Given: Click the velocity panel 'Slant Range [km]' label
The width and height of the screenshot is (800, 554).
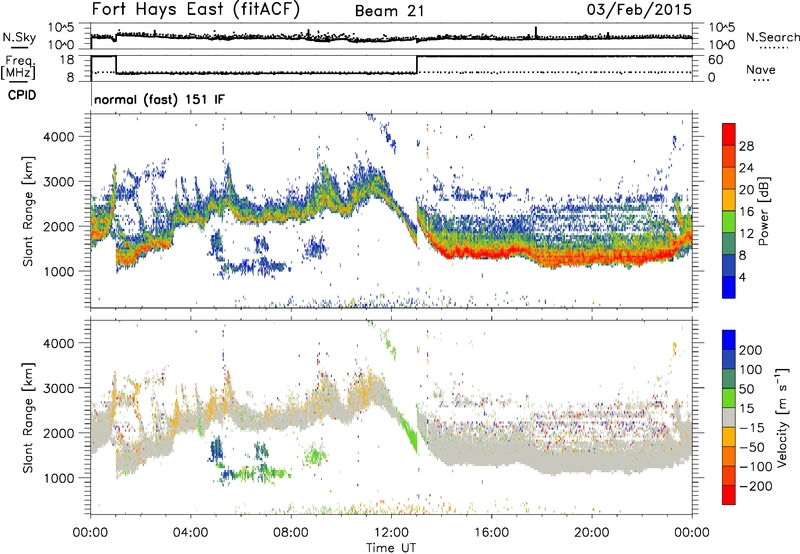Looking at the screenshot, I should point(28,417).
